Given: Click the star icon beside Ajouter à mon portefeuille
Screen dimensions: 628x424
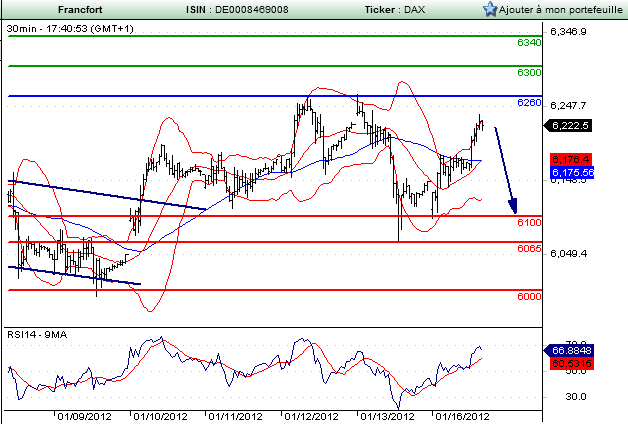Looking at the screenshot, I should coord(490,9).
